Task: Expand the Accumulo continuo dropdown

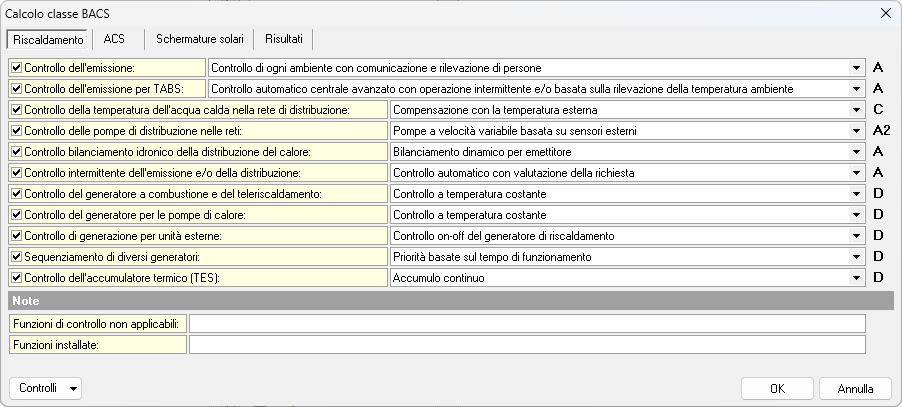Action: 857,278
